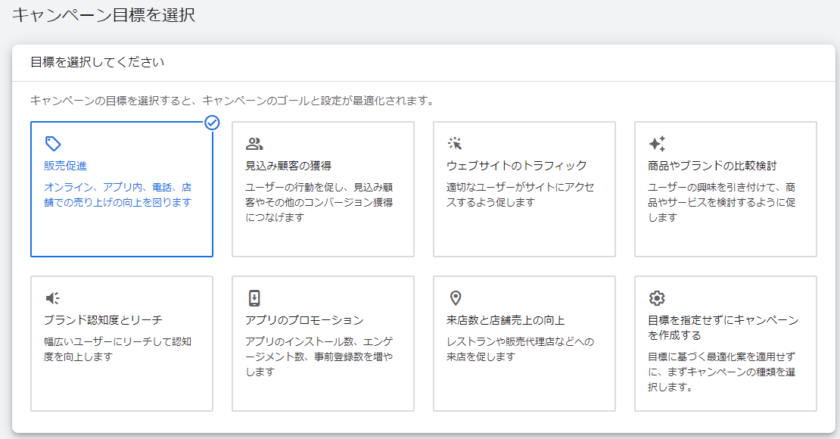
Task: Click the section header 目標を選択してください
Action: point(97,62)
